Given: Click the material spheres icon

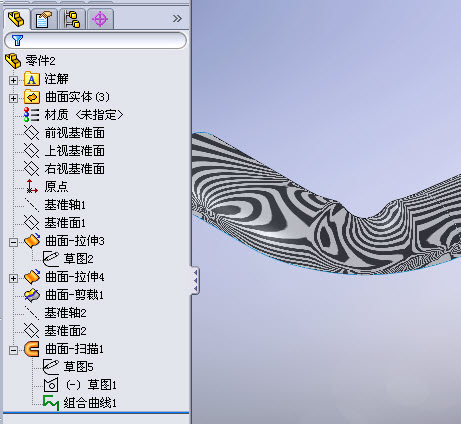Looking at the screenshot, I should [x=31, y=115].
